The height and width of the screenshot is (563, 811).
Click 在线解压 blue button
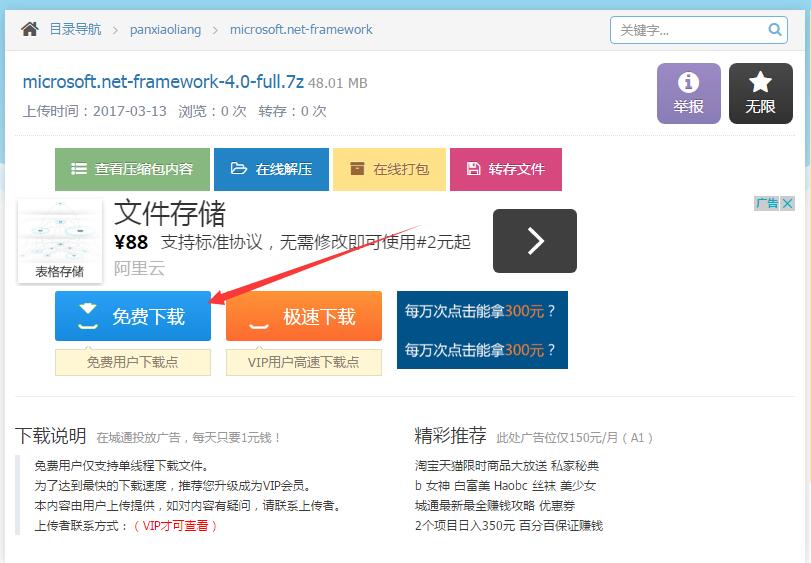pos(272,169)
